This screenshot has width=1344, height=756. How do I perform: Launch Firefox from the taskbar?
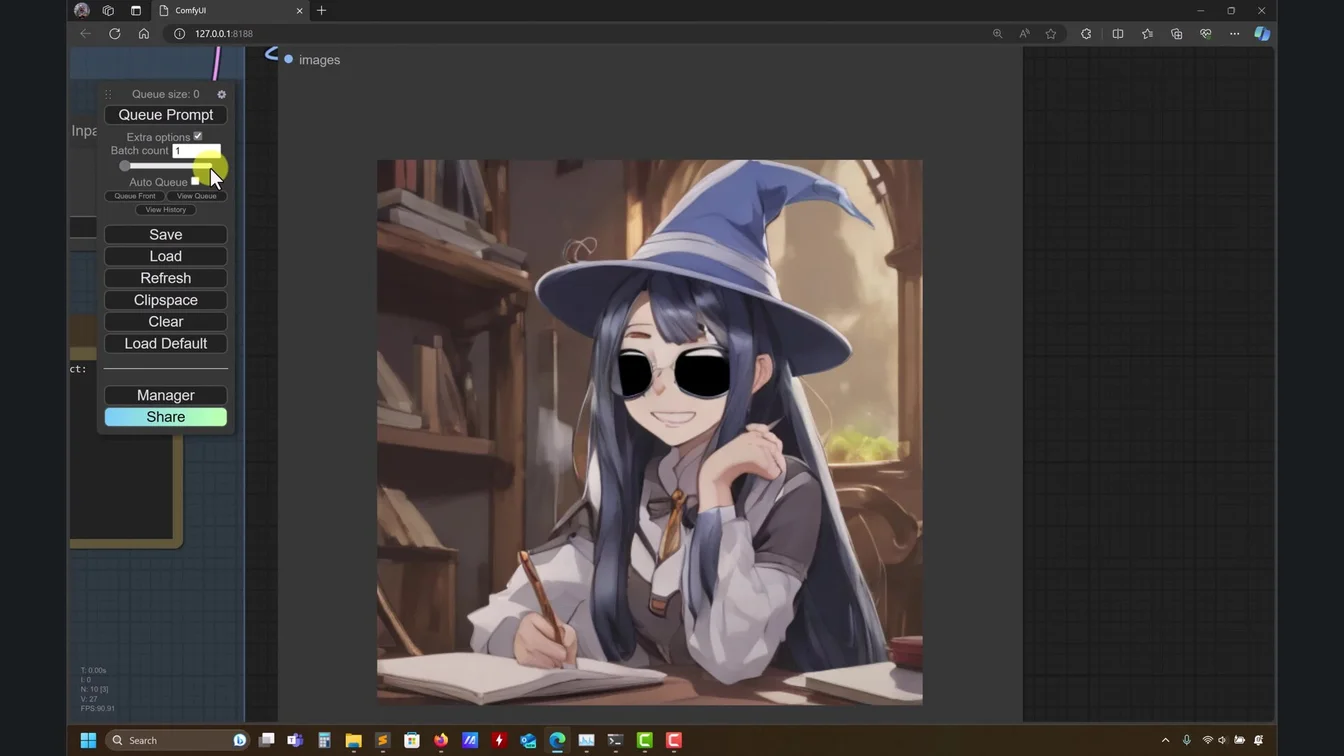441,741
